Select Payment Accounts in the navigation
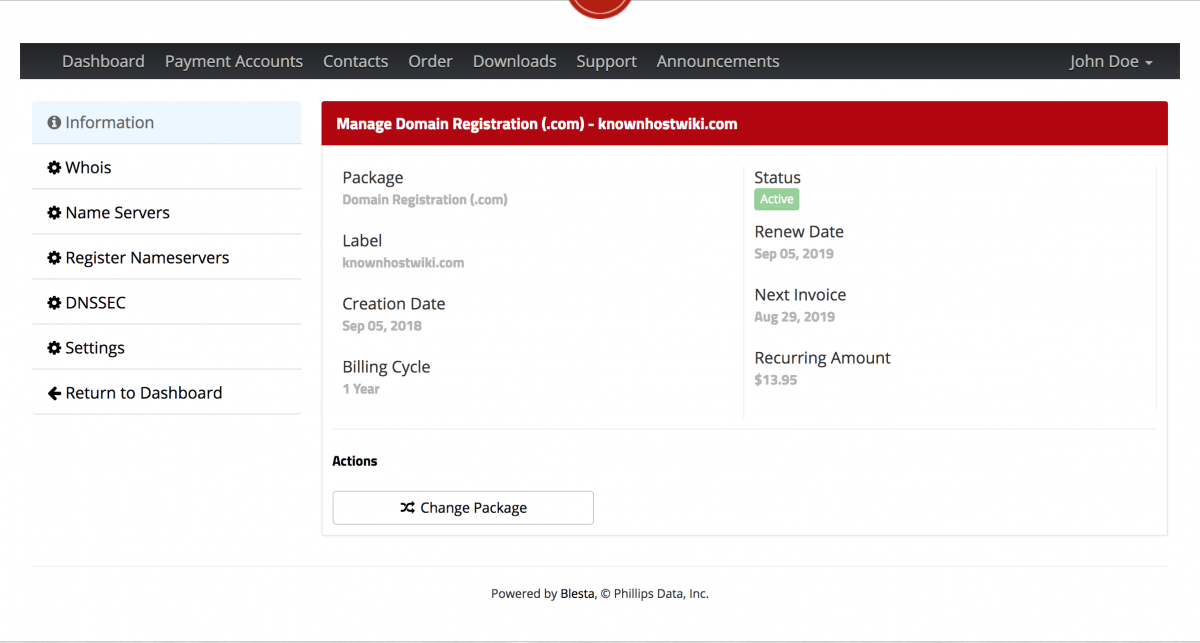The height and width of the screenshot is (643, 1200). 233,61
